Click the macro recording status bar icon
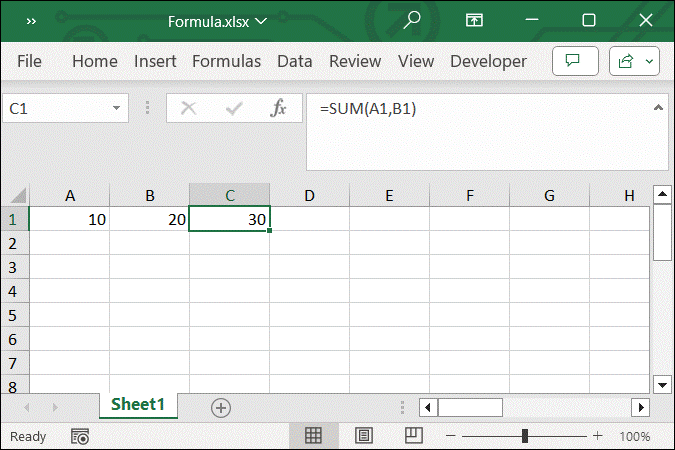The width and height of the screenshot is (675, 450). pyautogui.click(x=80, y=436)
